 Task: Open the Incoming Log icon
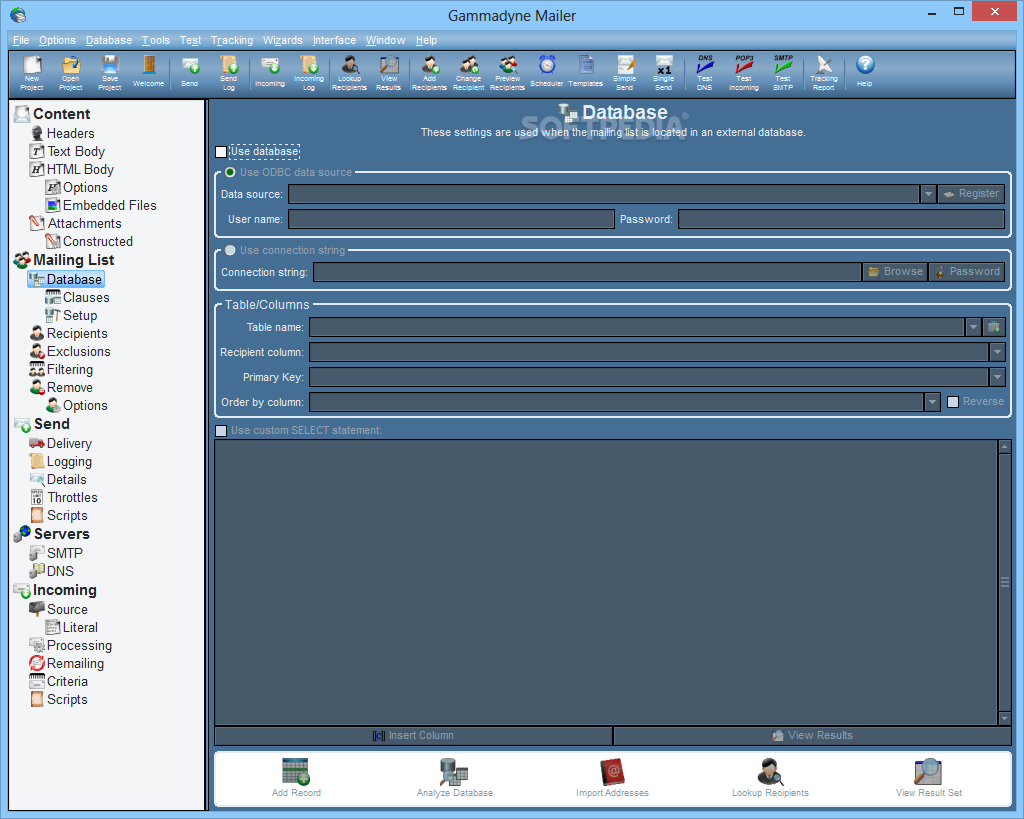(x=309, y=72)
